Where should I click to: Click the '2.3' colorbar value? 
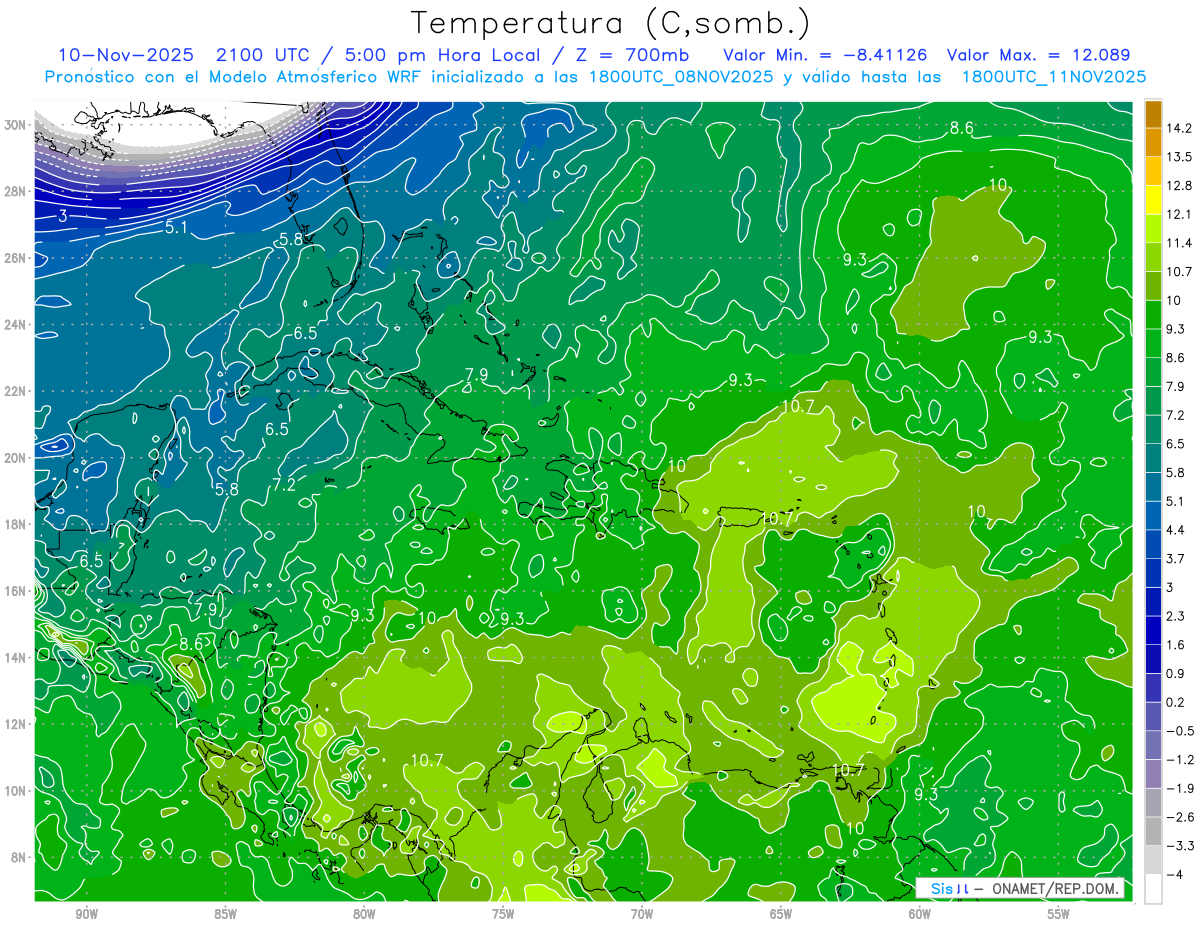point(1176,616)
